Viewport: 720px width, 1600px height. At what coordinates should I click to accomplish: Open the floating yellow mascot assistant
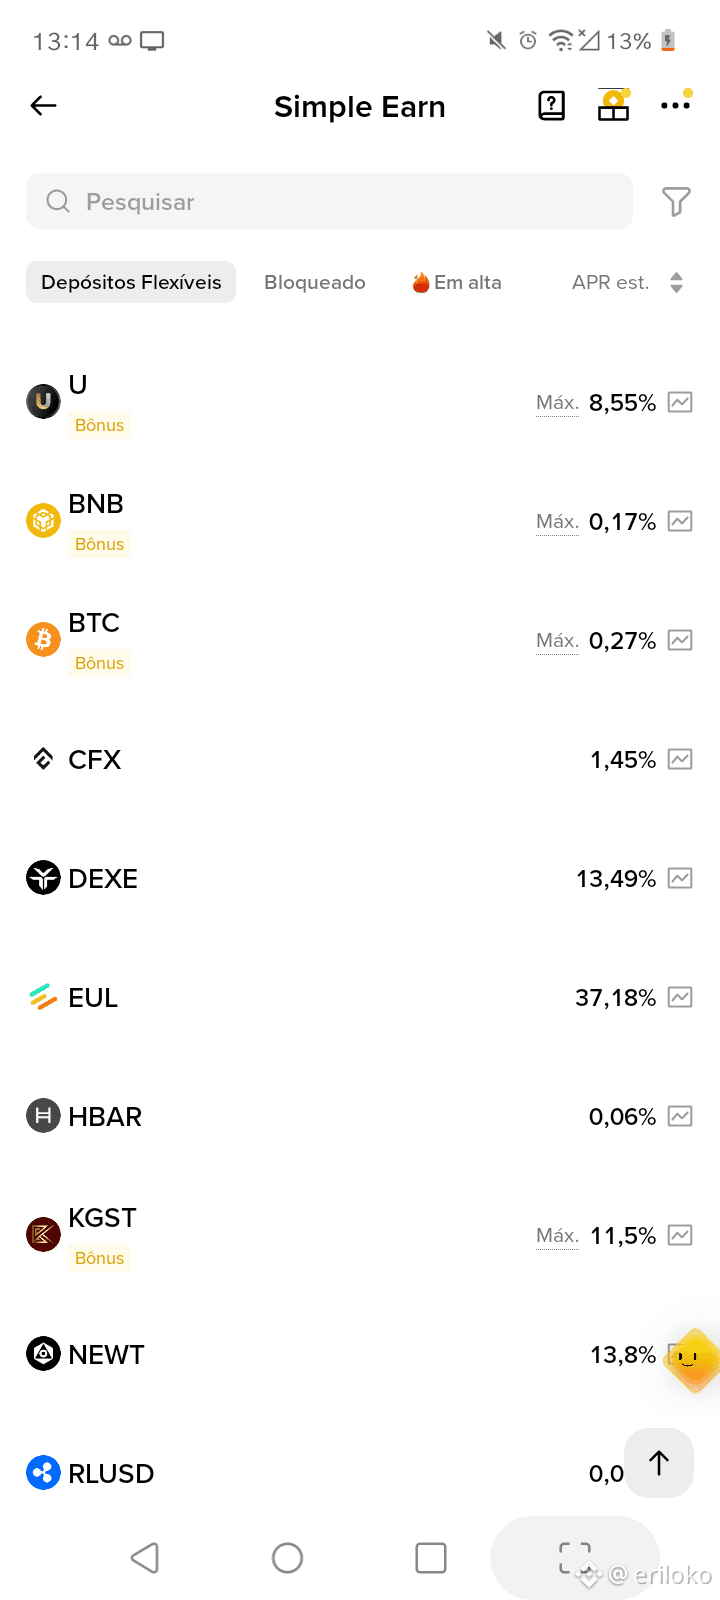[690, 1360]
